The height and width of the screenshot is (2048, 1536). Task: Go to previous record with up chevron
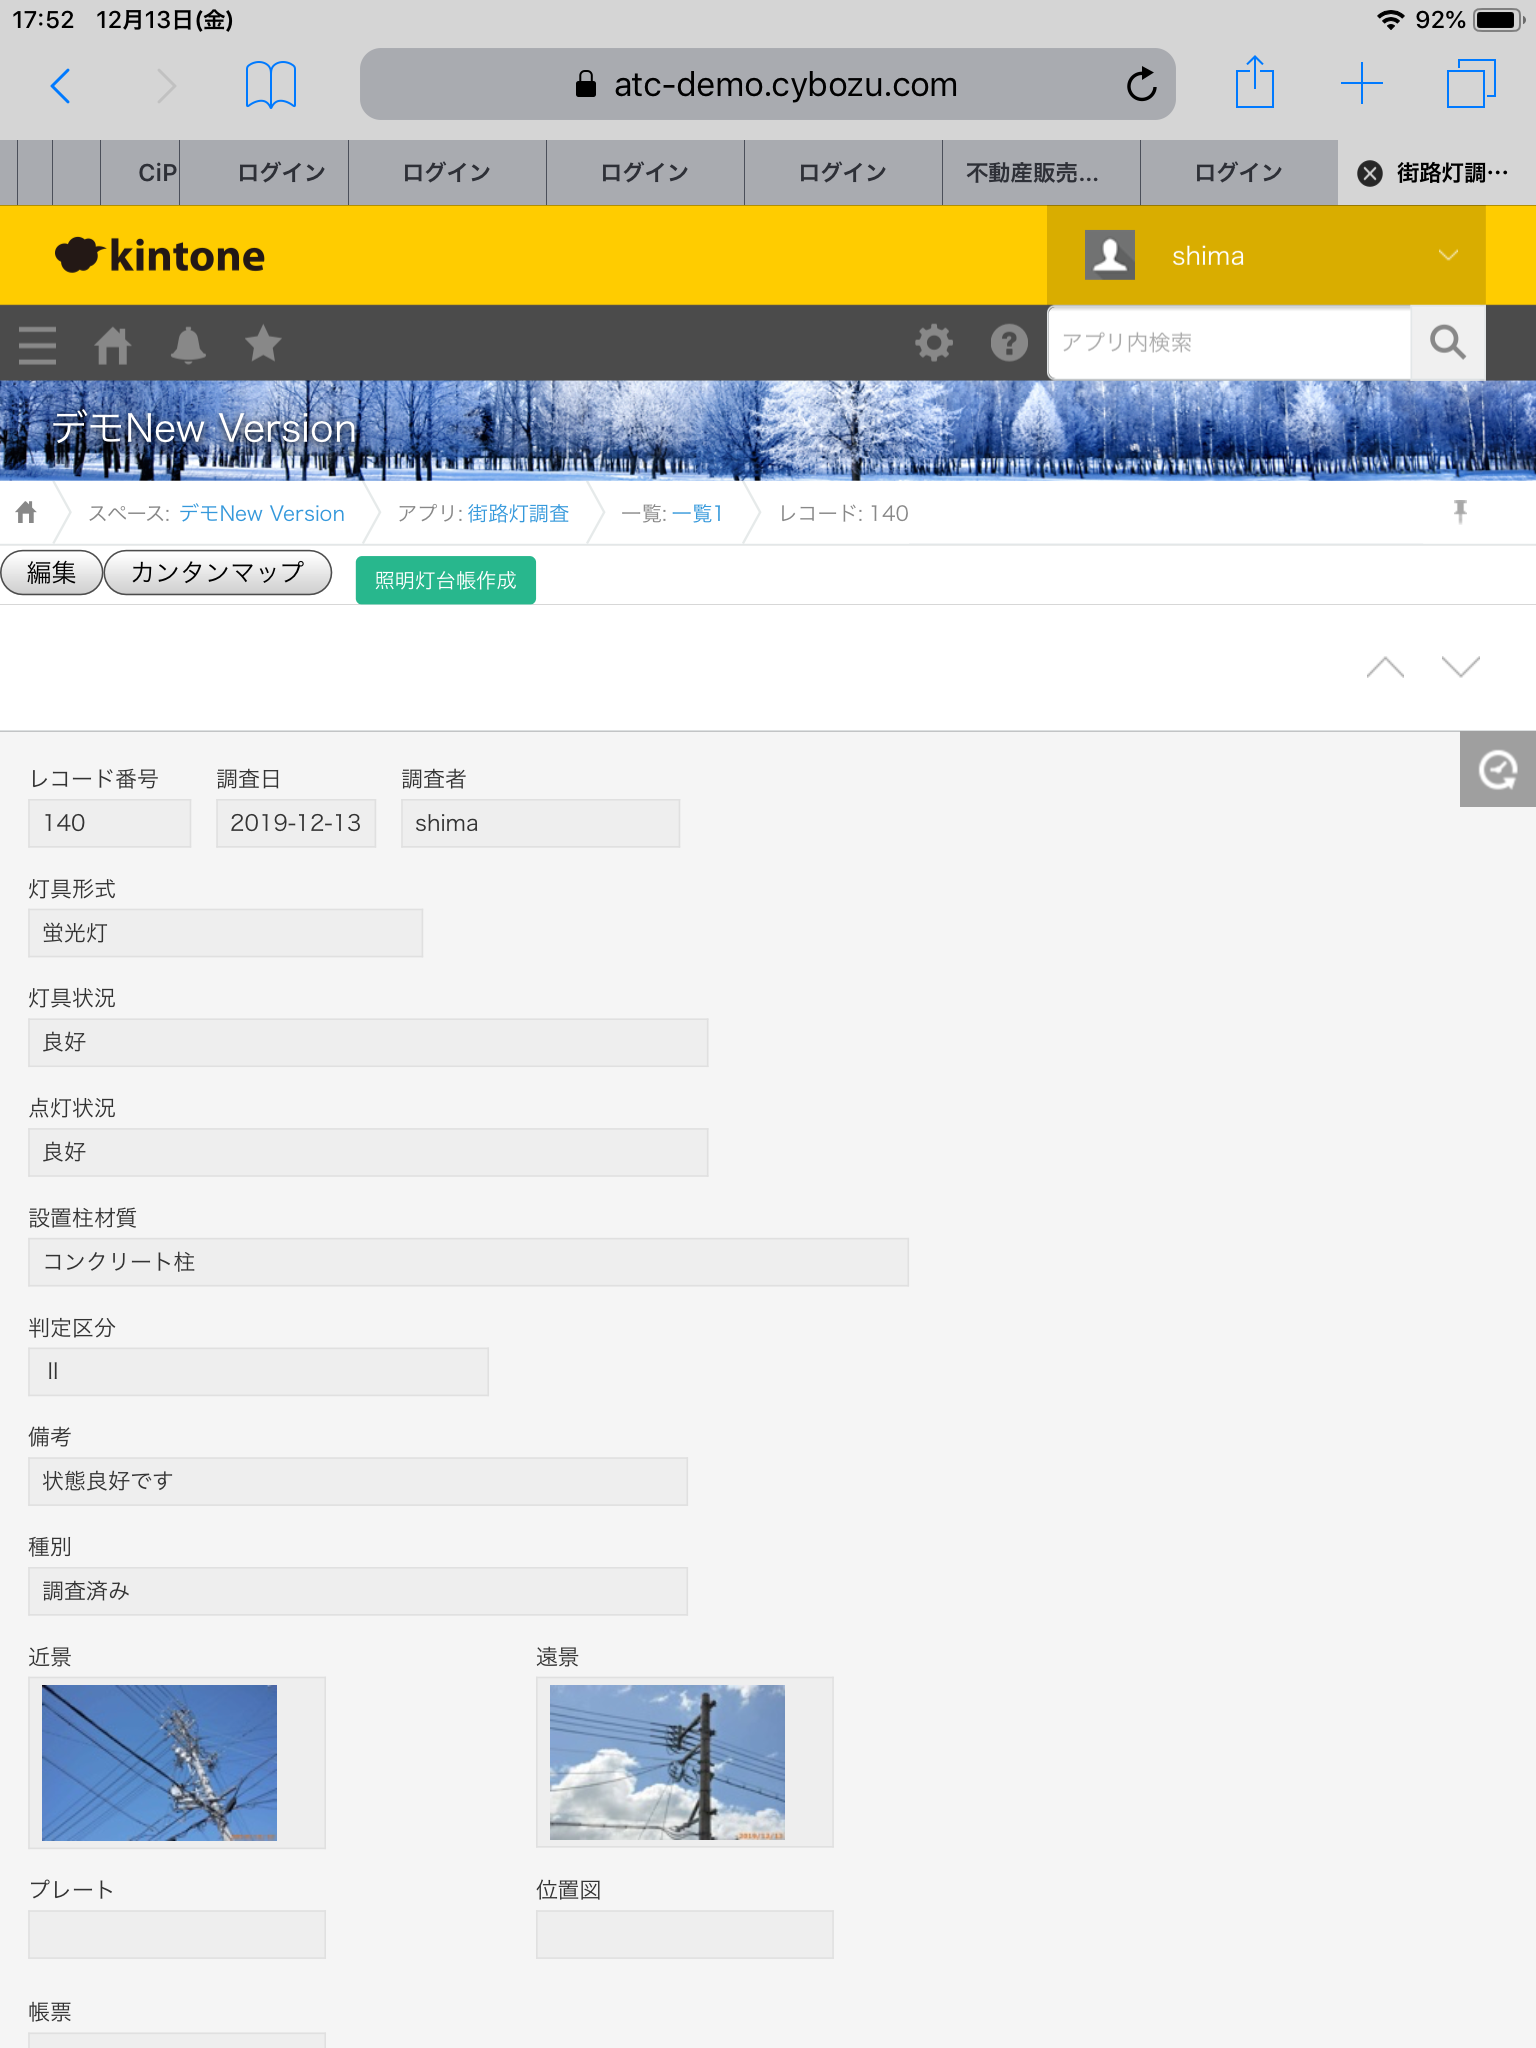point(1385,667)
